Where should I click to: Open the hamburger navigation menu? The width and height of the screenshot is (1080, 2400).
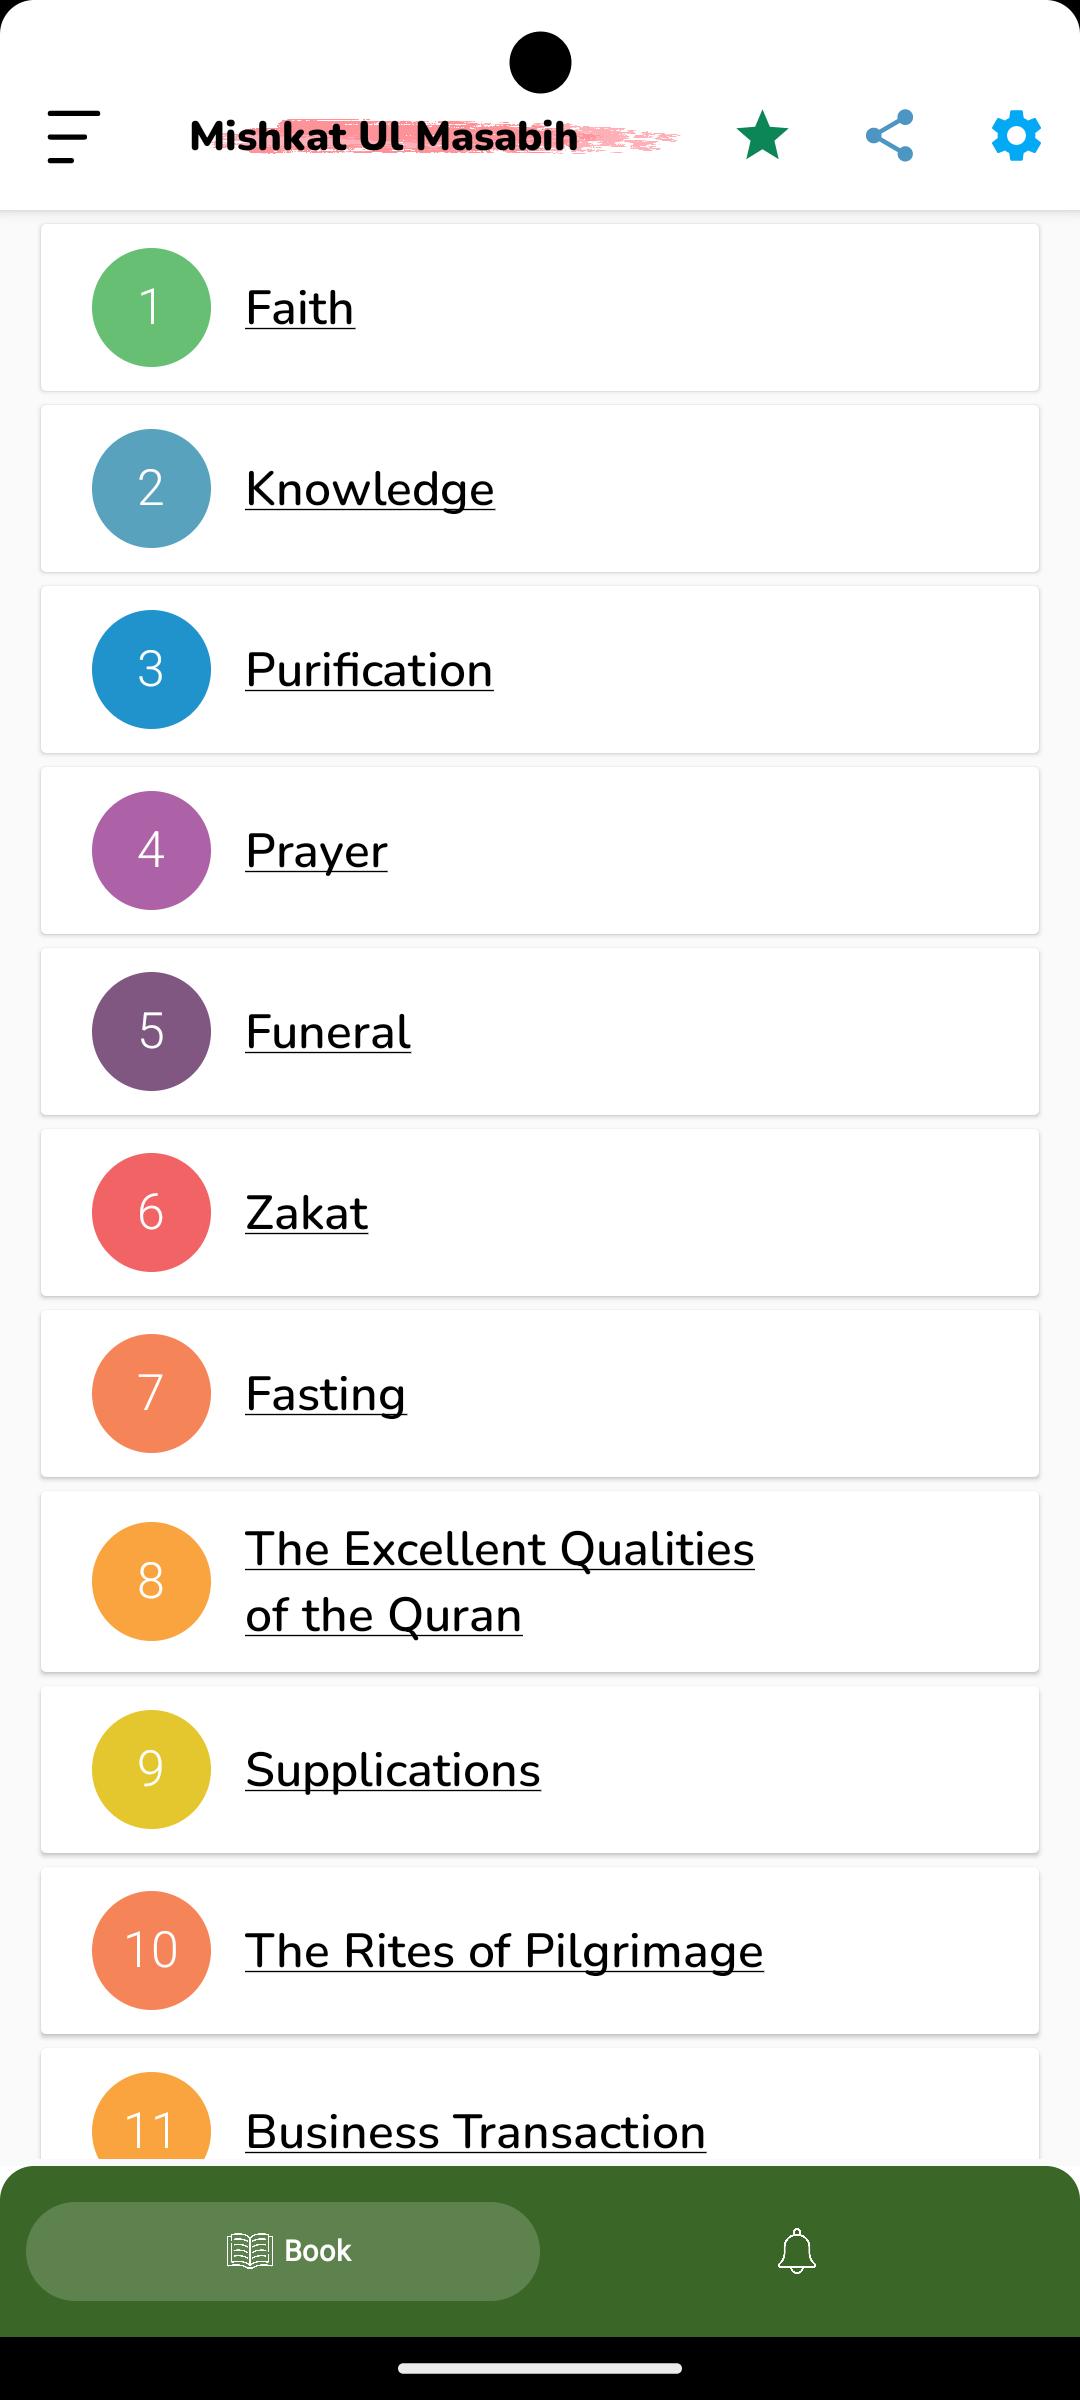click(73, 136)
